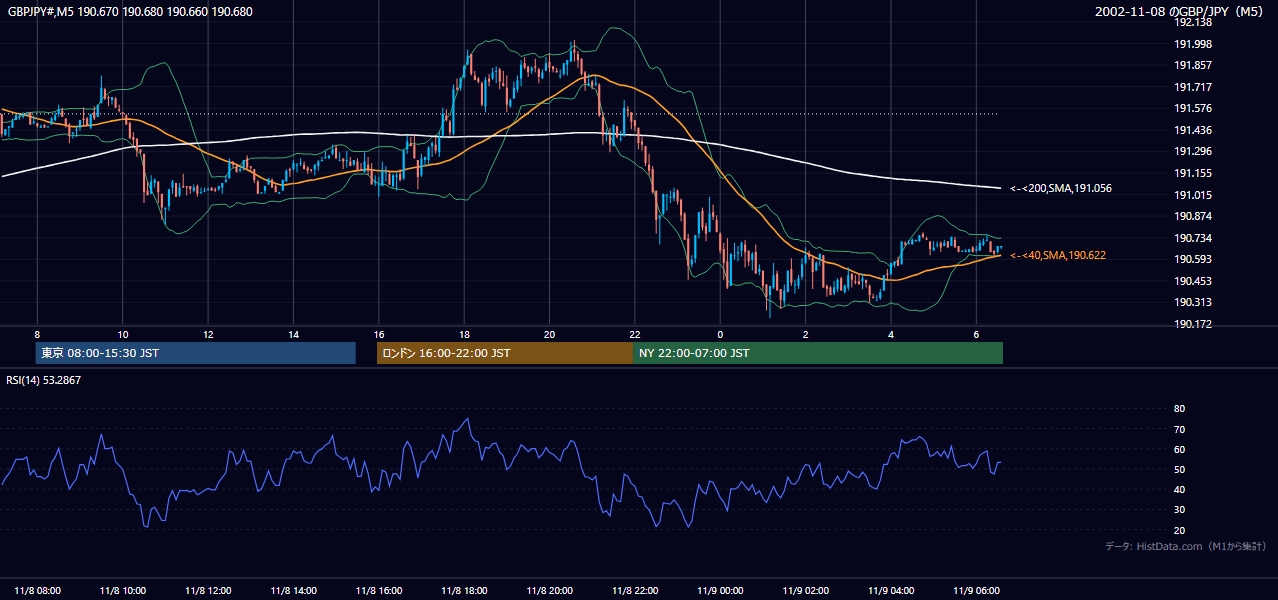Click the RSI axis level 50
The width and height of the screenshot is (1278, 600).
point(1179,469)
